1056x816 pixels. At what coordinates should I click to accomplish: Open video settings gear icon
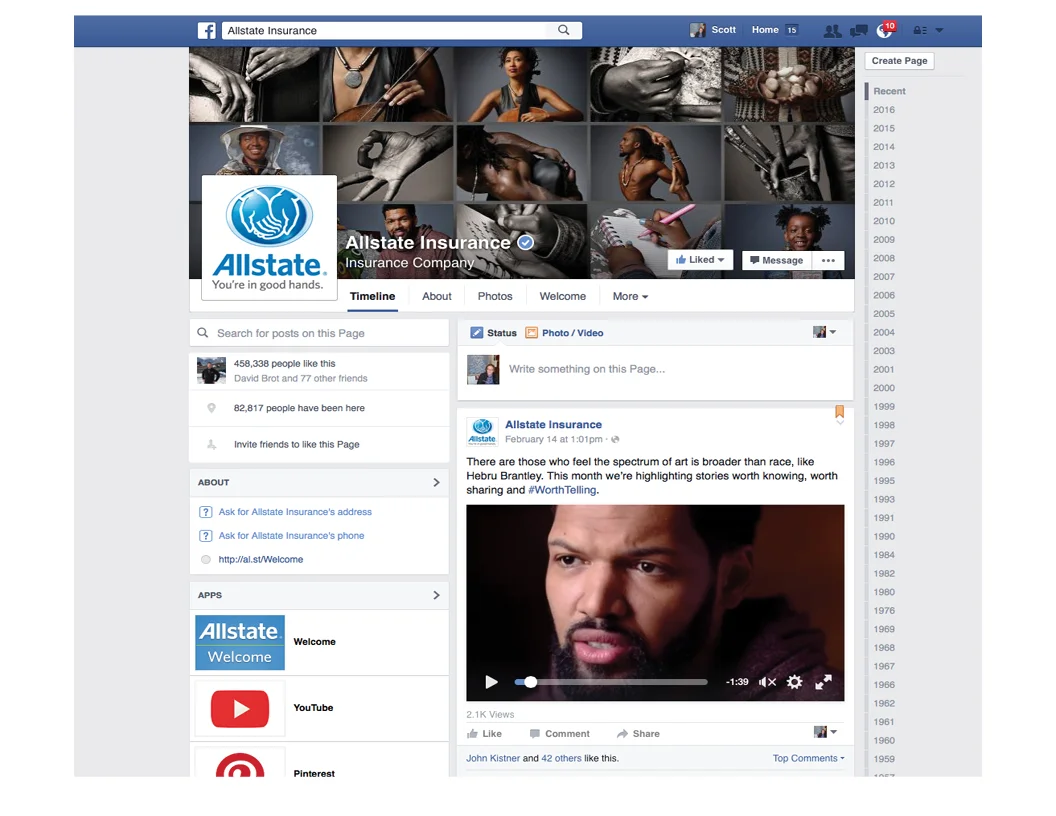[x=795, y=682]
